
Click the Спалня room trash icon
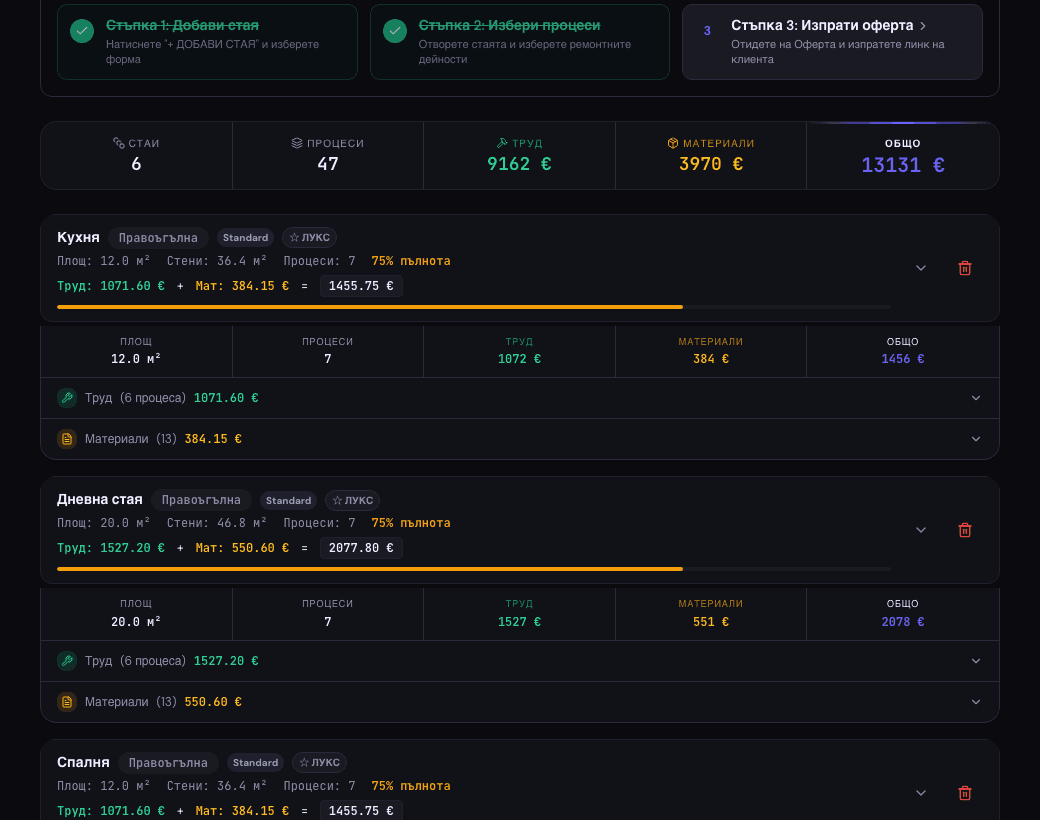coord(965,793)
